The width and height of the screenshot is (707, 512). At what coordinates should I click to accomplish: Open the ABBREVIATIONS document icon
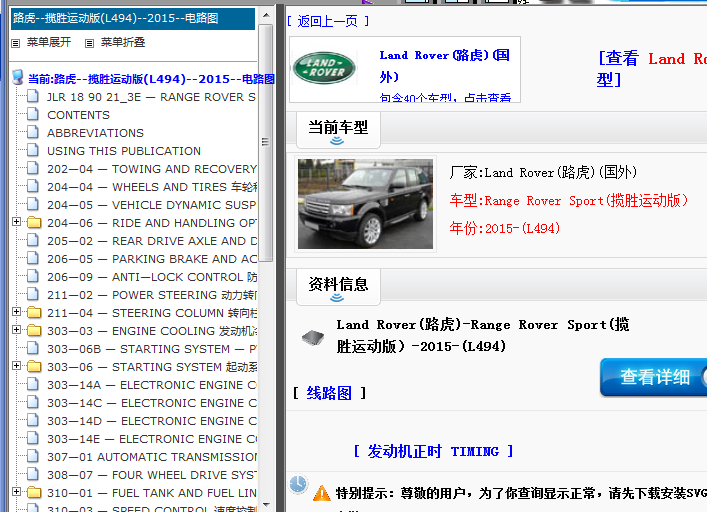(x=32, y=132)
